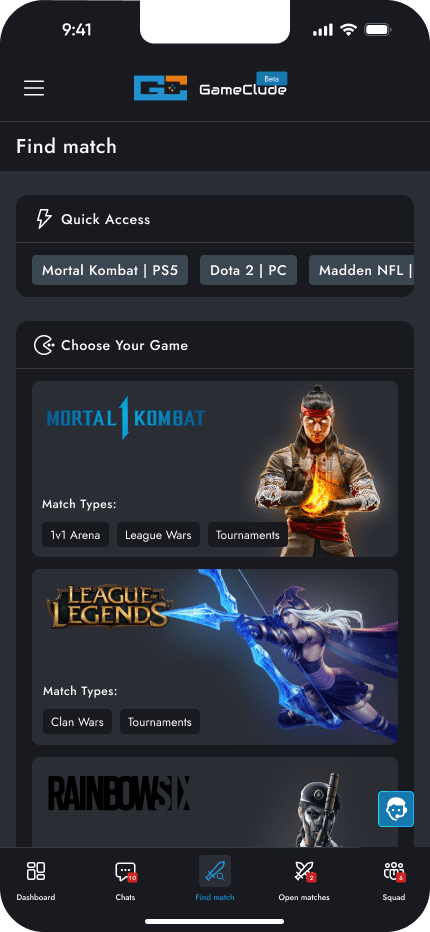Select League of Legends Tournaments type
Image resolution: width=430 pixels, height=932 pixels.
(x=160, y=722)
